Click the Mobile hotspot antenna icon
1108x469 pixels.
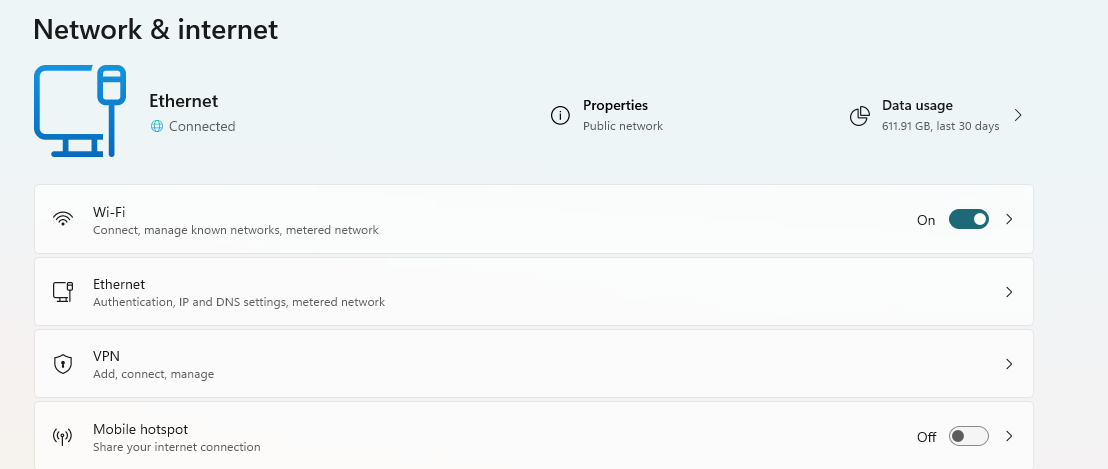point(63,437)
